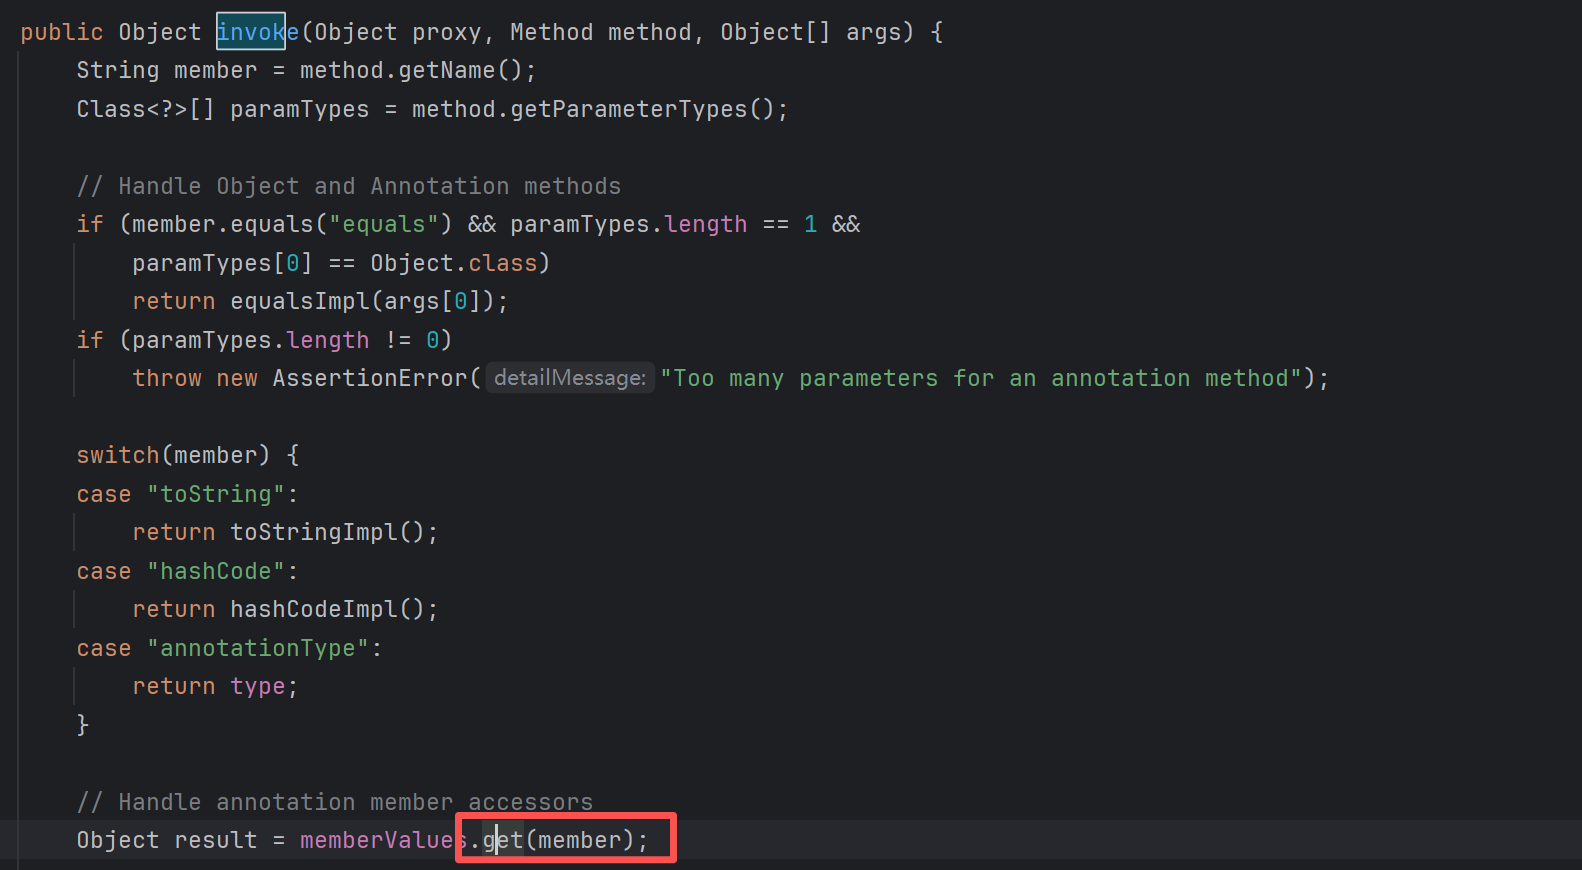
Task: Click the throw keyword
Action: point(167,378)
